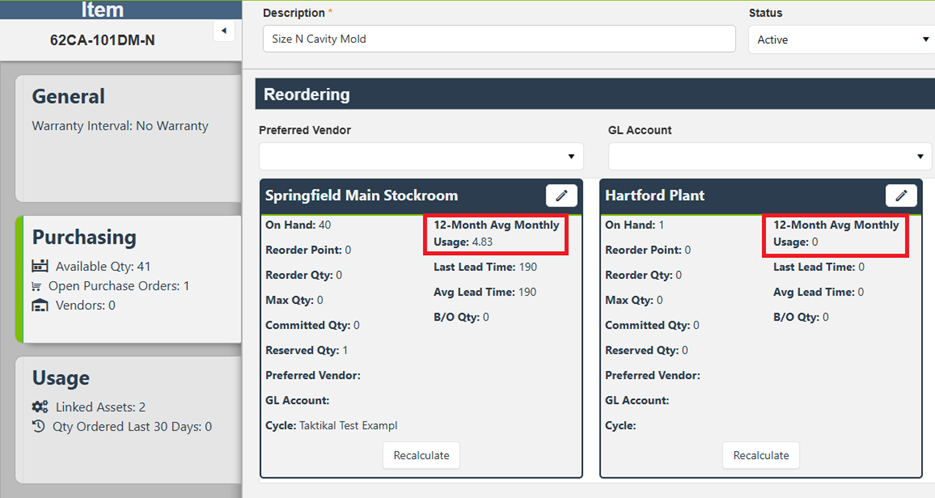Image resolution: width=935 pixels, height=498 pixels.
Task: Select the Purchasing section card
Action: [128, 279]
